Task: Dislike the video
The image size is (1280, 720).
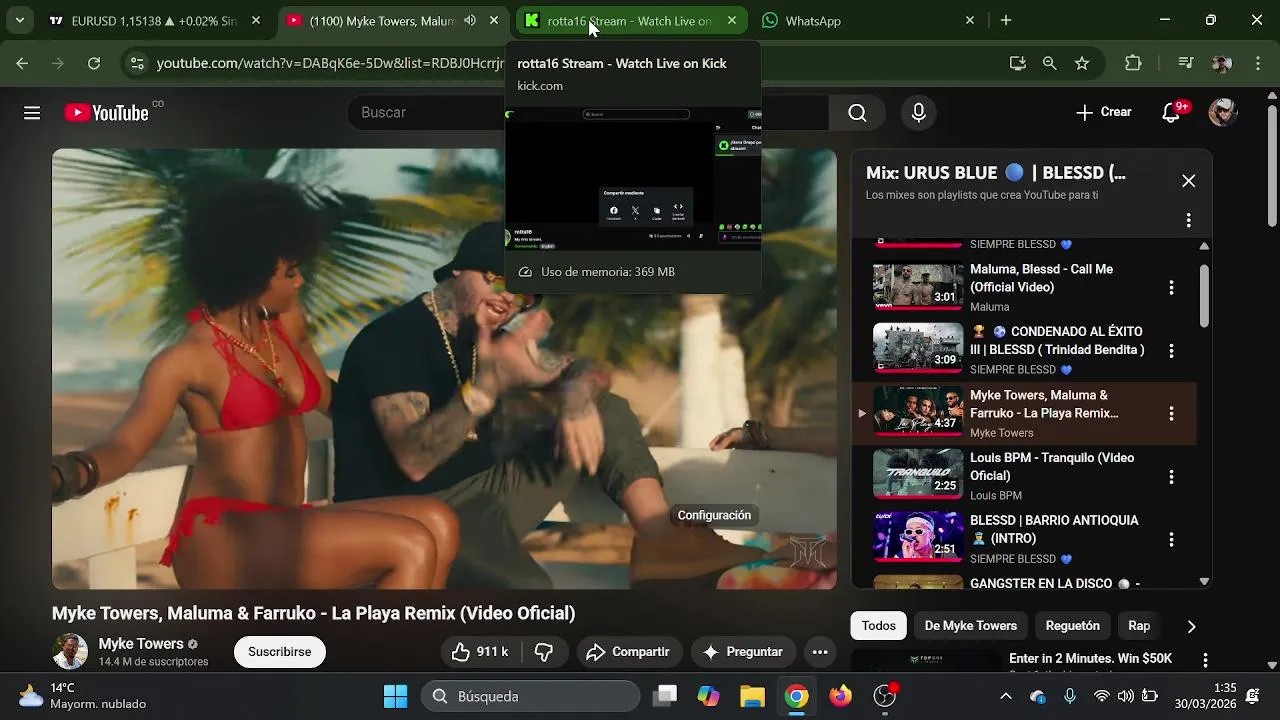Action: pos(544,652)
